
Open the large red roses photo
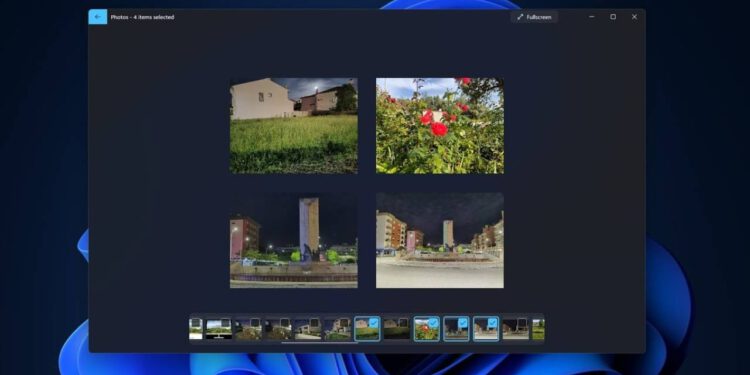(440, 126)
